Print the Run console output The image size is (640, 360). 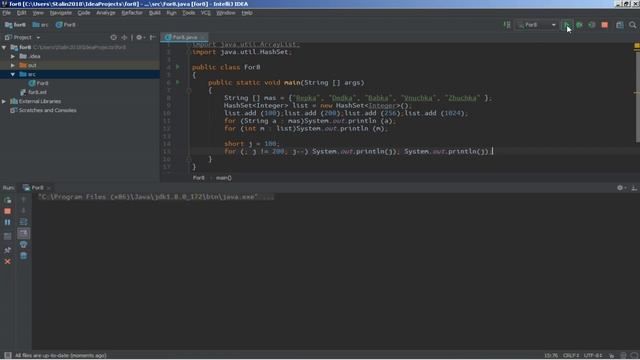point(23,244)
